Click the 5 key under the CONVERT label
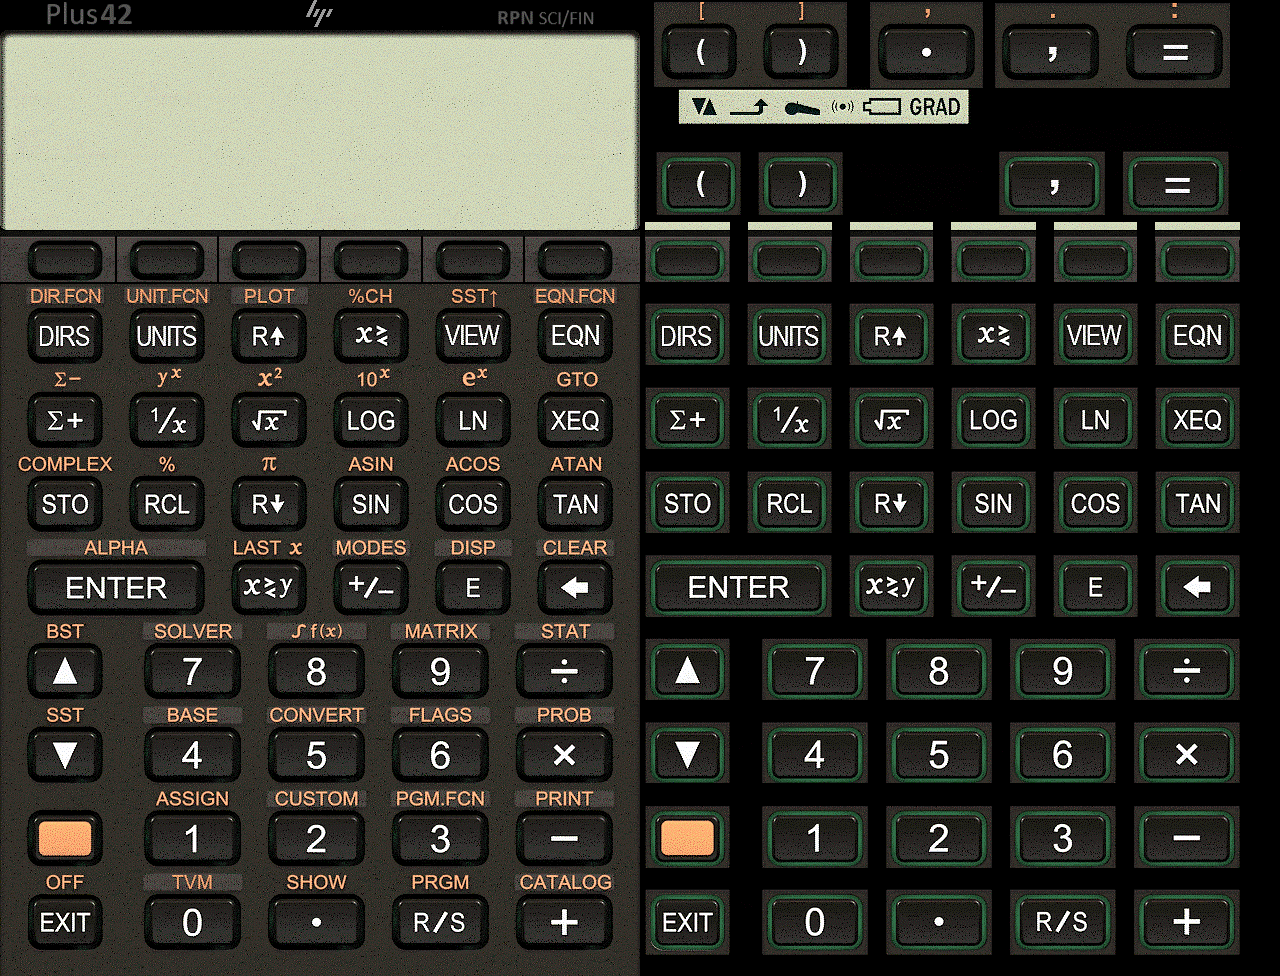The image size is (1280, 976). point(316,755)
